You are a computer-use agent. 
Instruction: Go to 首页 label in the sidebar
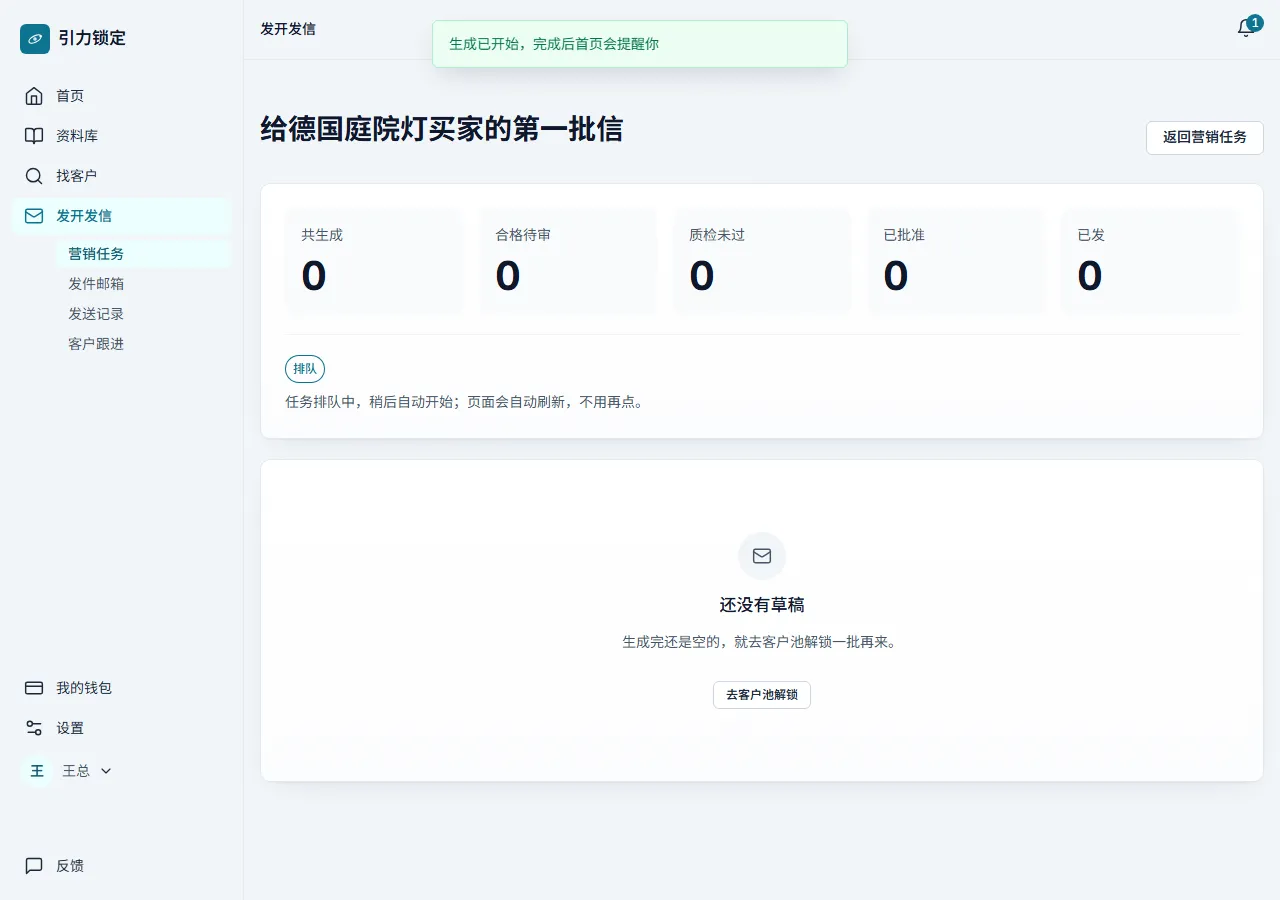[x=70, y=96]
